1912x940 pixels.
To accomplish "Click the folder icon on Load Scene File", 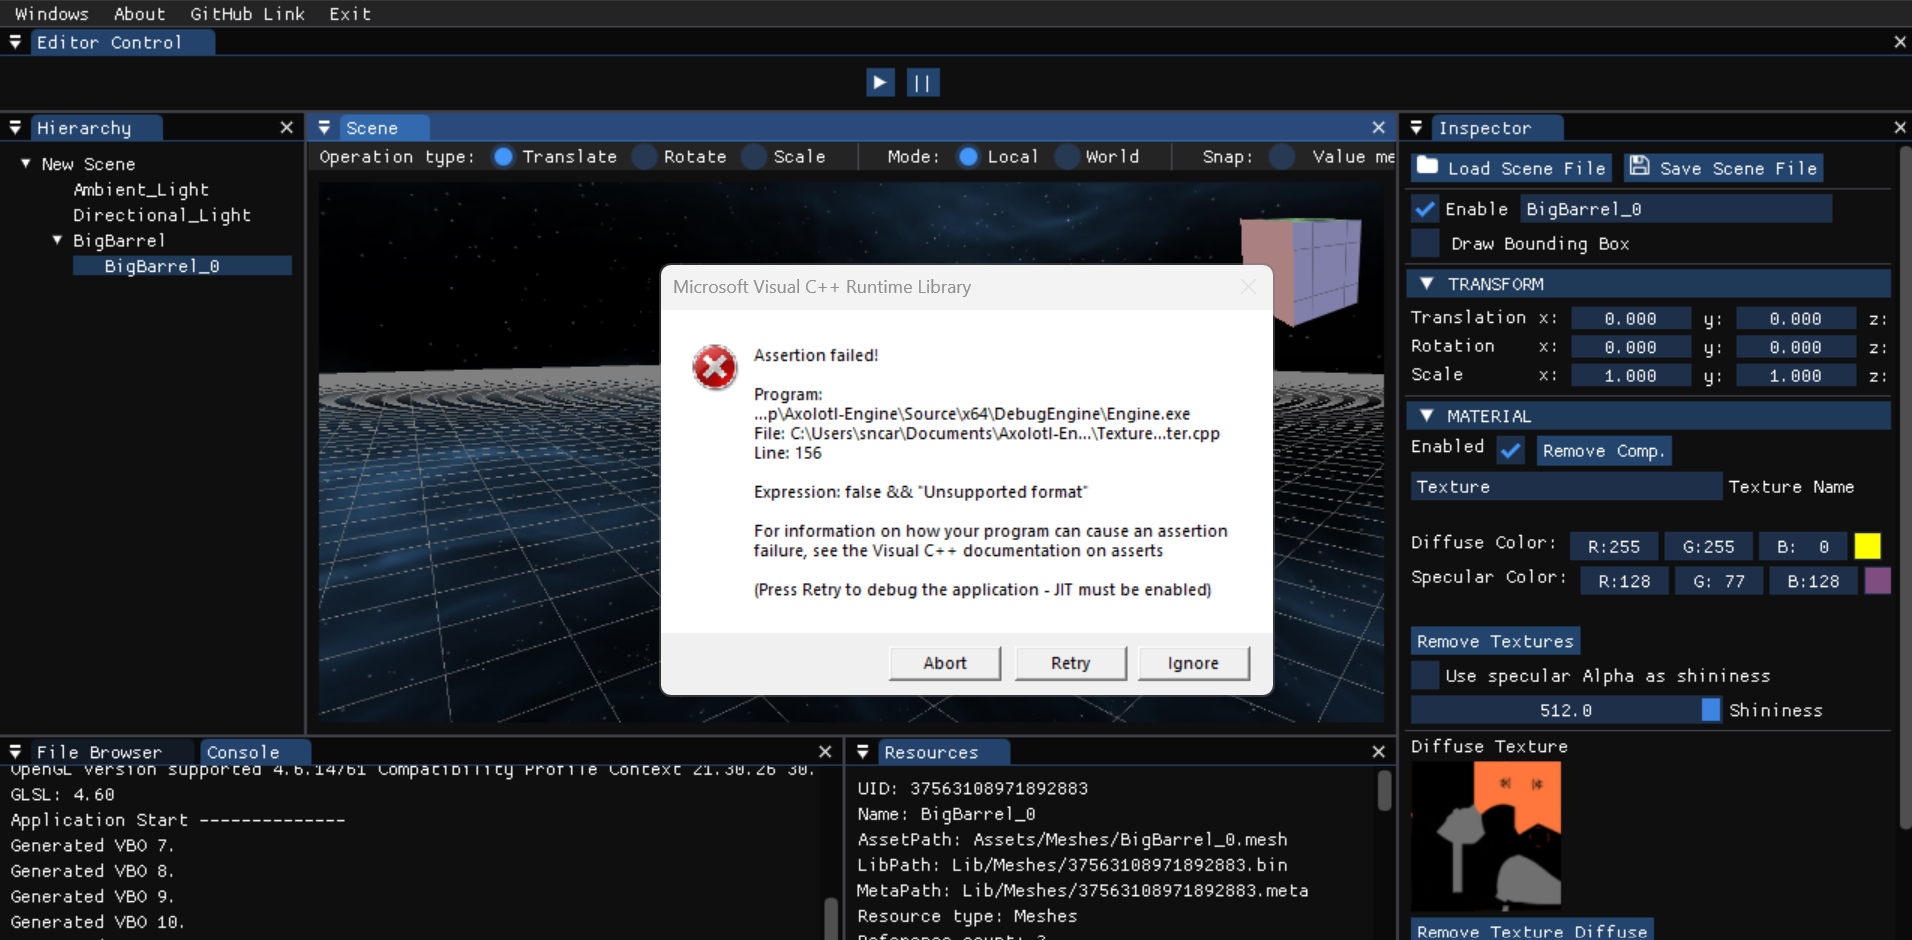I will 1426,166.
